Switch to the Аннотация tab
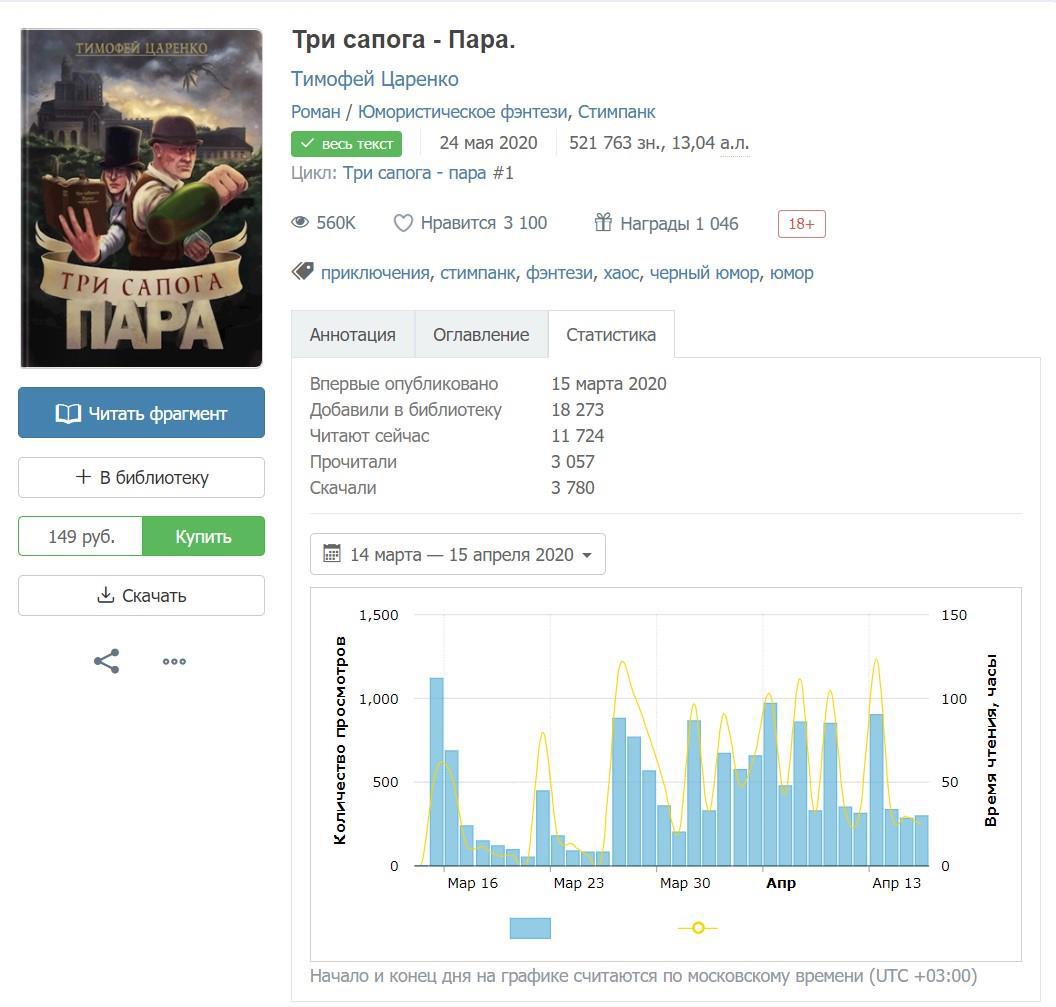The height and width of the screenshot is (1007, 1056). click(352, 335)
